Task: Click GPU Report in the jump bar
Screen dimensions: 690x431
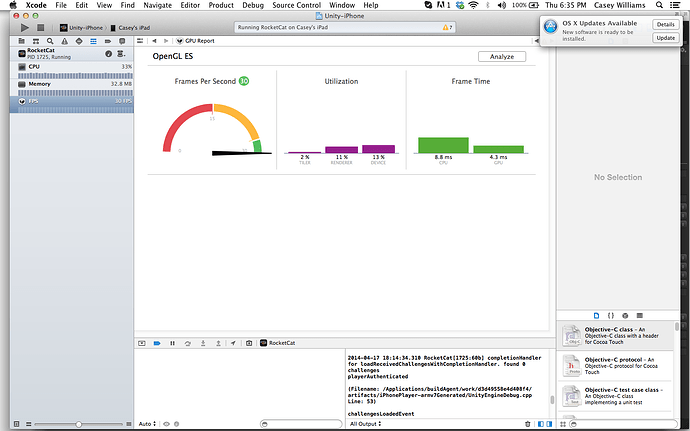Action: tap(195, 41)
